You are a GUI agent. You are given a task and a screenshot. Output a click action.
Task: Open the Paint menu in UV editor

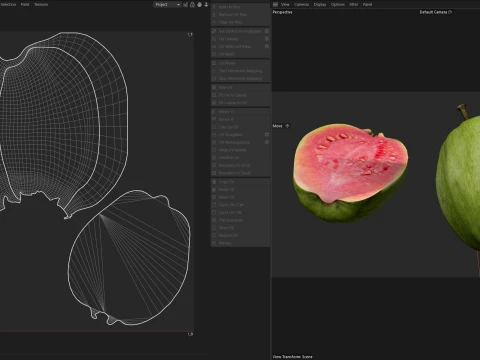(x=25, y=5)
